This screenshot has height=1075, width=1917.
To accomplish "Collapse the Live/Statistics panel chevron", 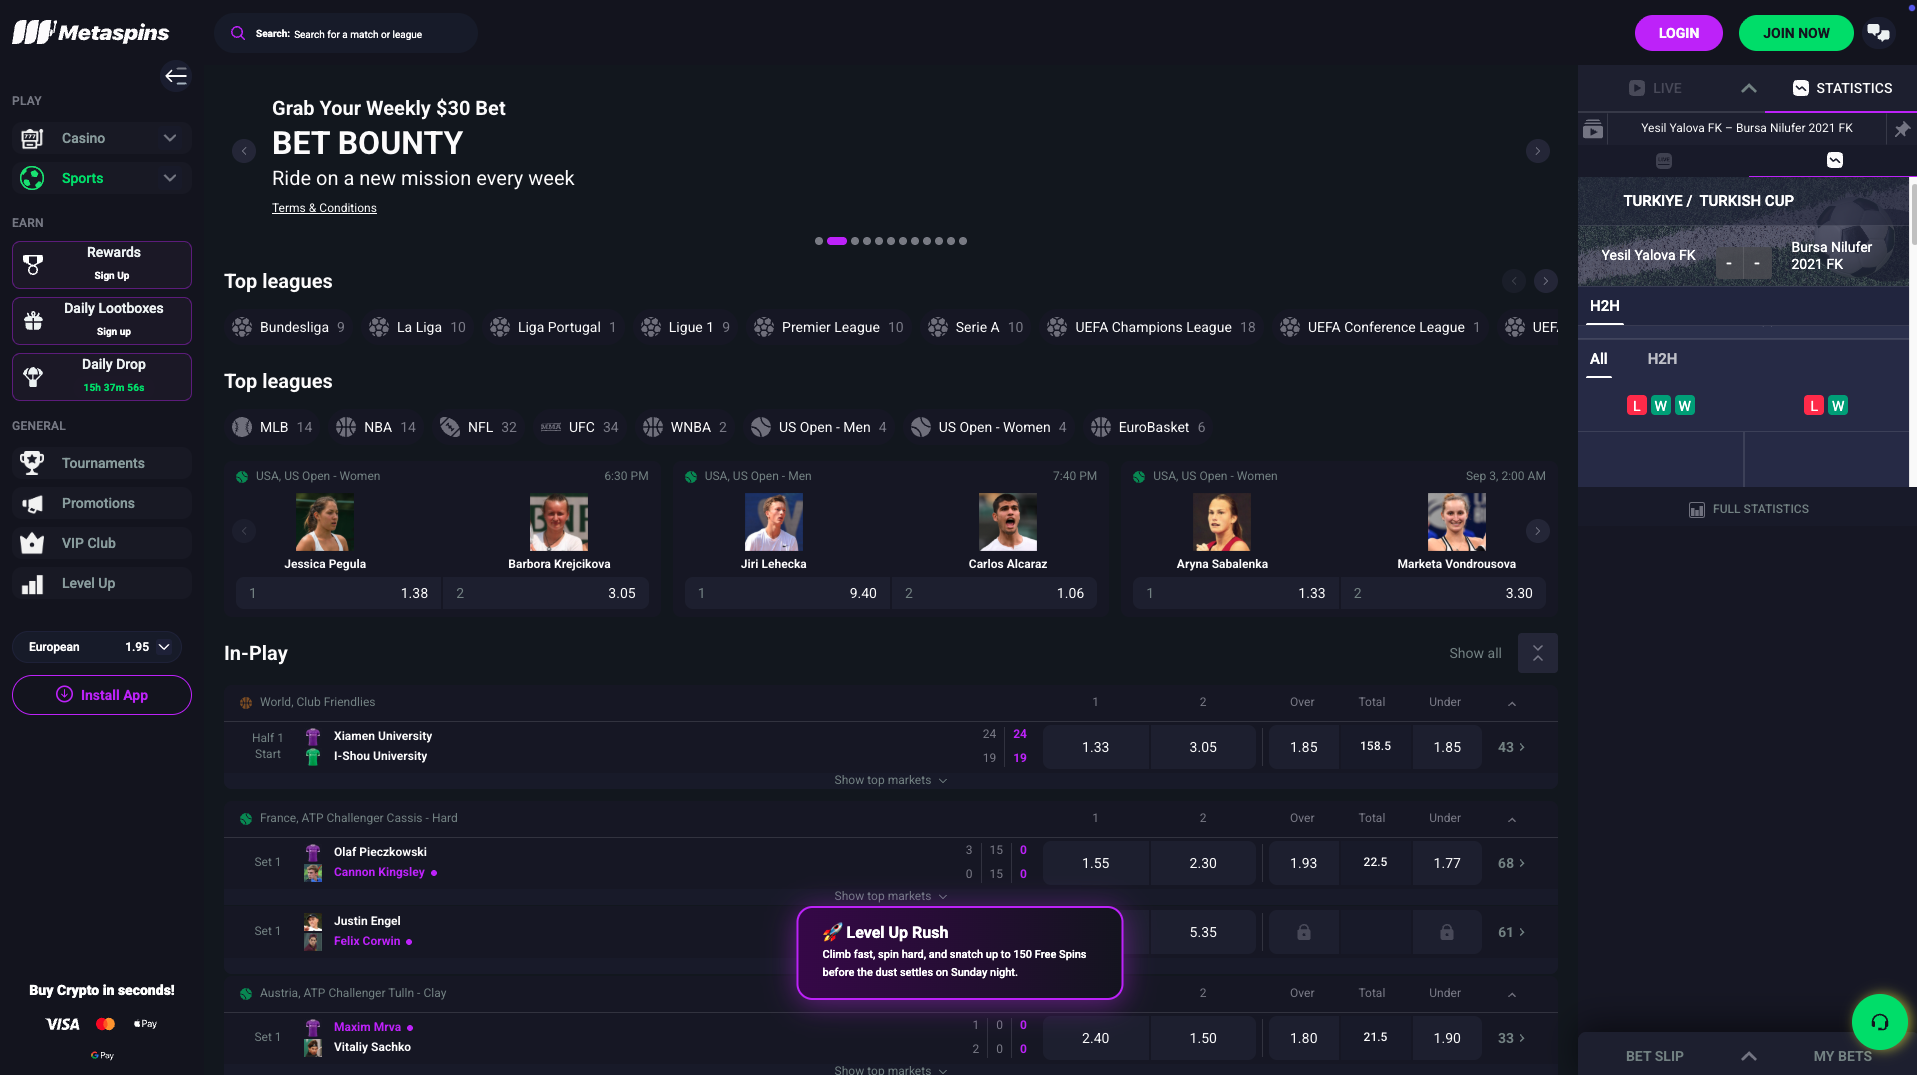I will tap(1748, 88).
